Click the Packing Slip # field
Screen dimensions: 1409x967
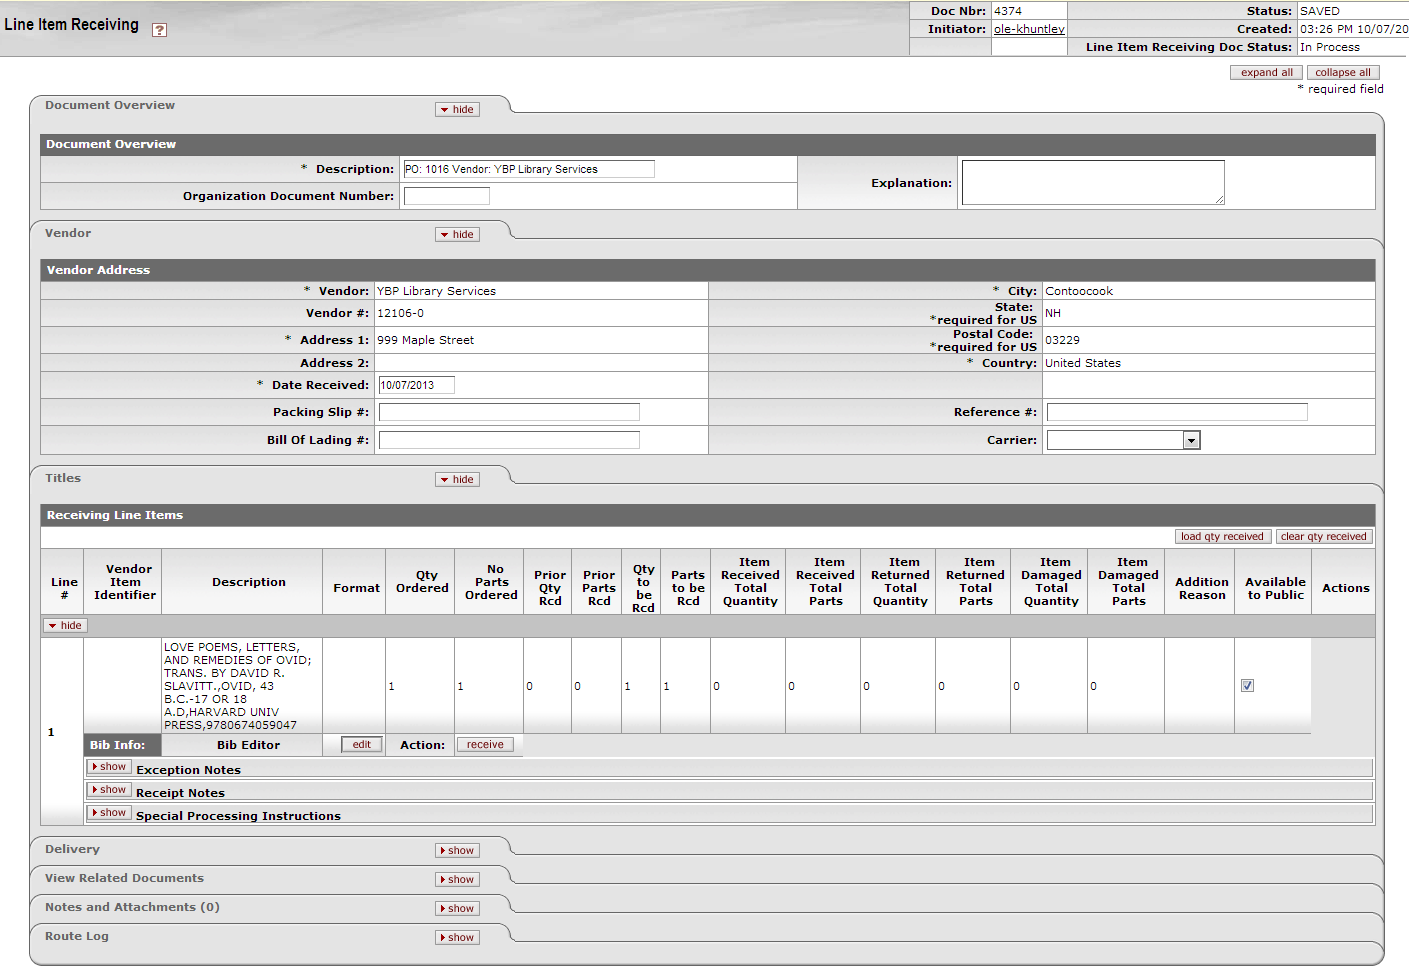click(509, 412)
